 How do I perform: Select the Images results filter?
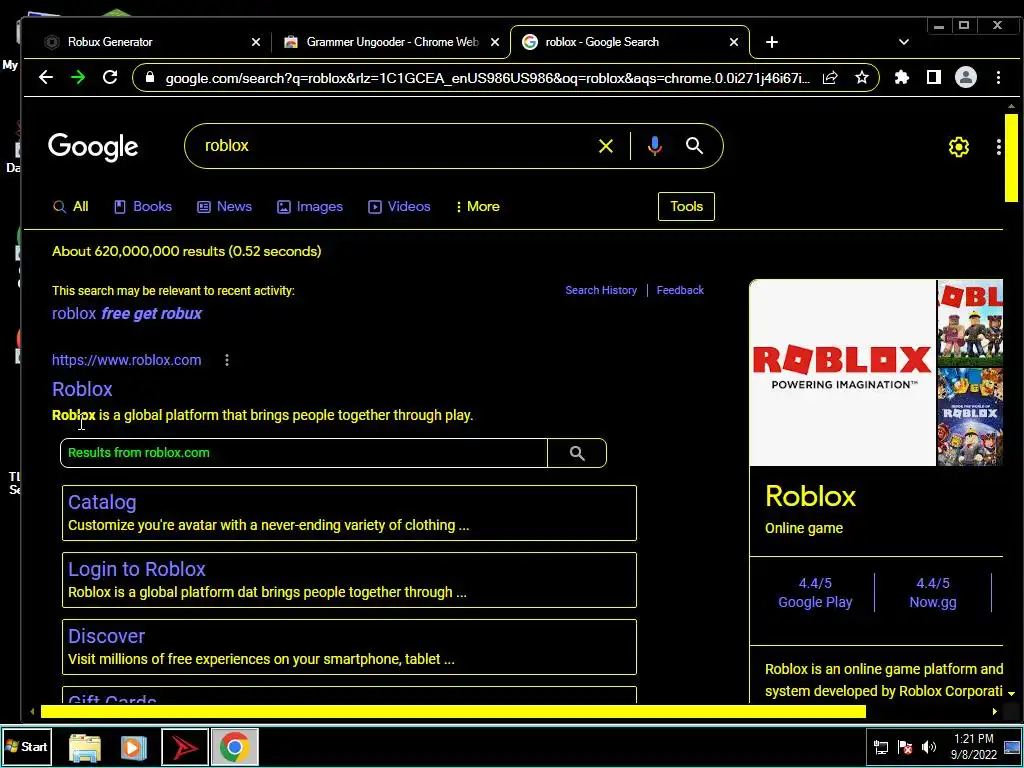tap(310, 207)
